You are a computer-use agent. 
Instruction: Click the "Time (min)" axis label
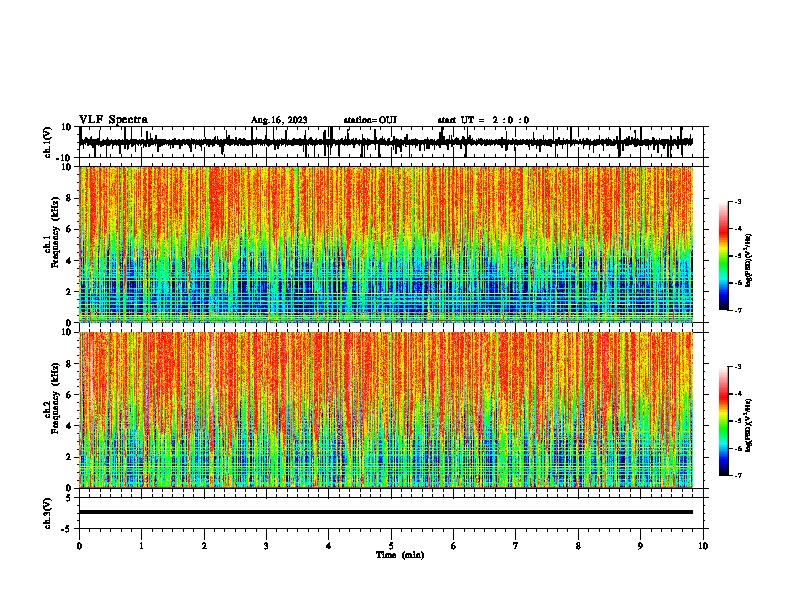pos(400,555)
